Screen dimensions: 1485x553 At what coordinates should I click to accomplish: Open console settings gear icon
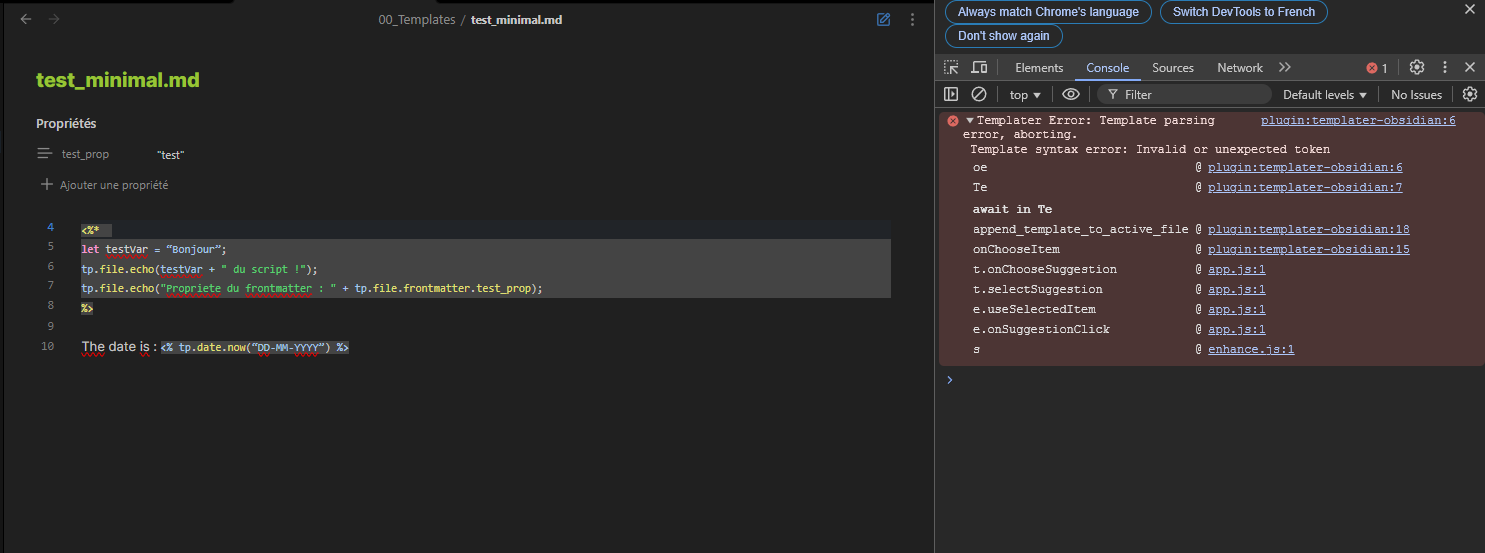(1470, 94)
